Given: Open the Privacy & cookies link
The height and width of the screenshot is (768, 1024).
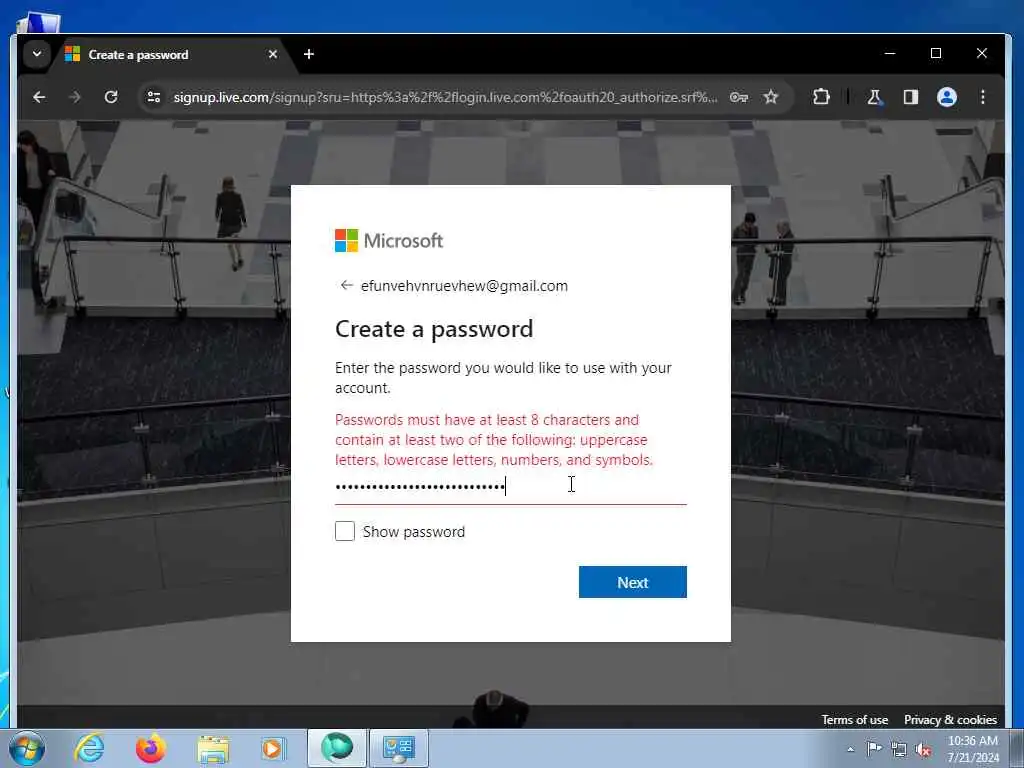Looking at the screenshot, I should pyautogui.click(x=950, y=720).
